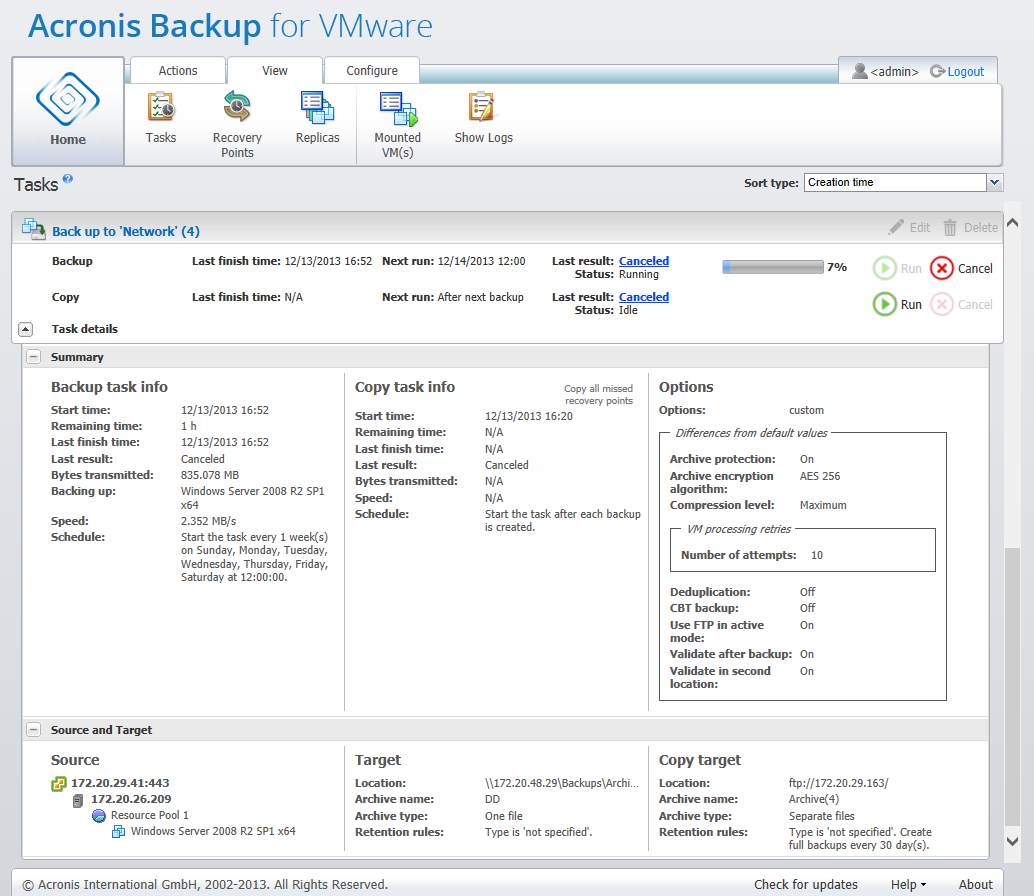The height and width of the screenshot is (896, 1034).
Task: Click the 'Separate files' archive type
Action: (x=822, y=816)
